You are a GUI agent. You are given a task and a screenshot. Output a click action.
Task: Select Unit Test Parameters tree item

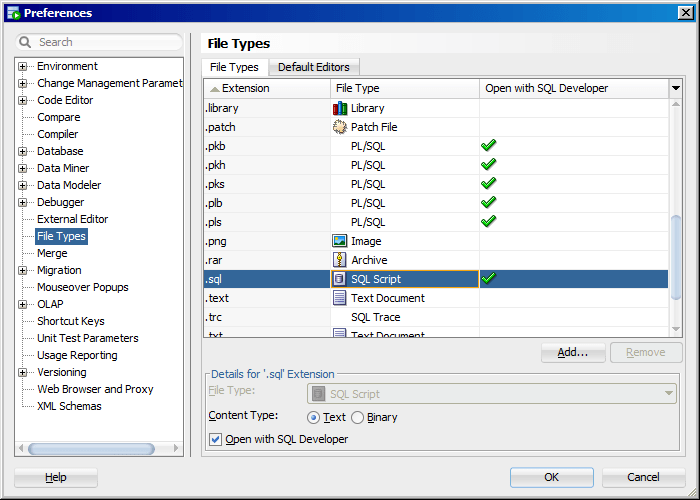[x=88, y=338]
